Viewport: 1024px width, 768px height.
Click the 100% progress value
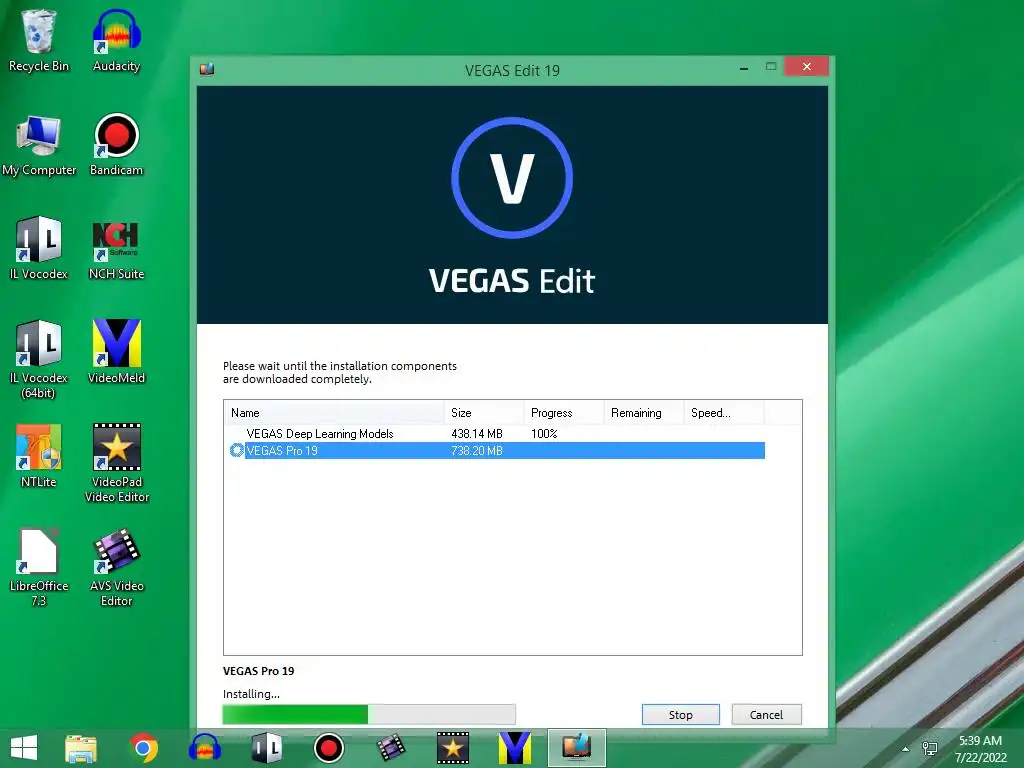(544, 434)
